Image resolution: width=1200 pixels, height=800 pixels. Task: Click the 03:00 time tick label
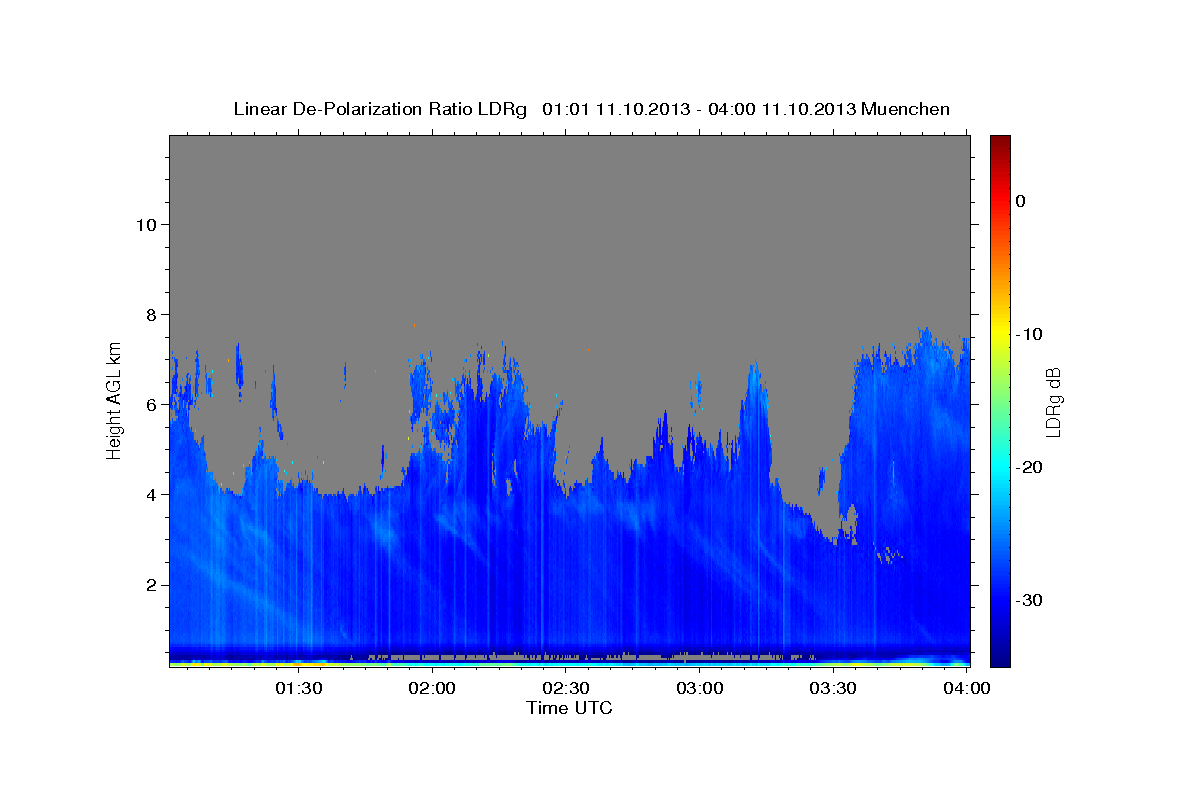click(x=700, y=689)
